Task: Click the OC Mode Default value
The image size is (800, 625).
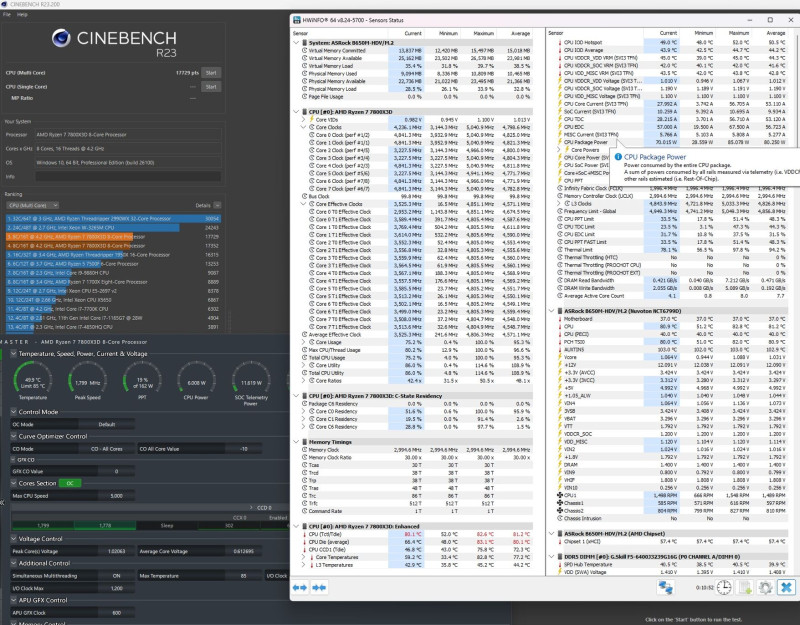Action: coord(107,424)
